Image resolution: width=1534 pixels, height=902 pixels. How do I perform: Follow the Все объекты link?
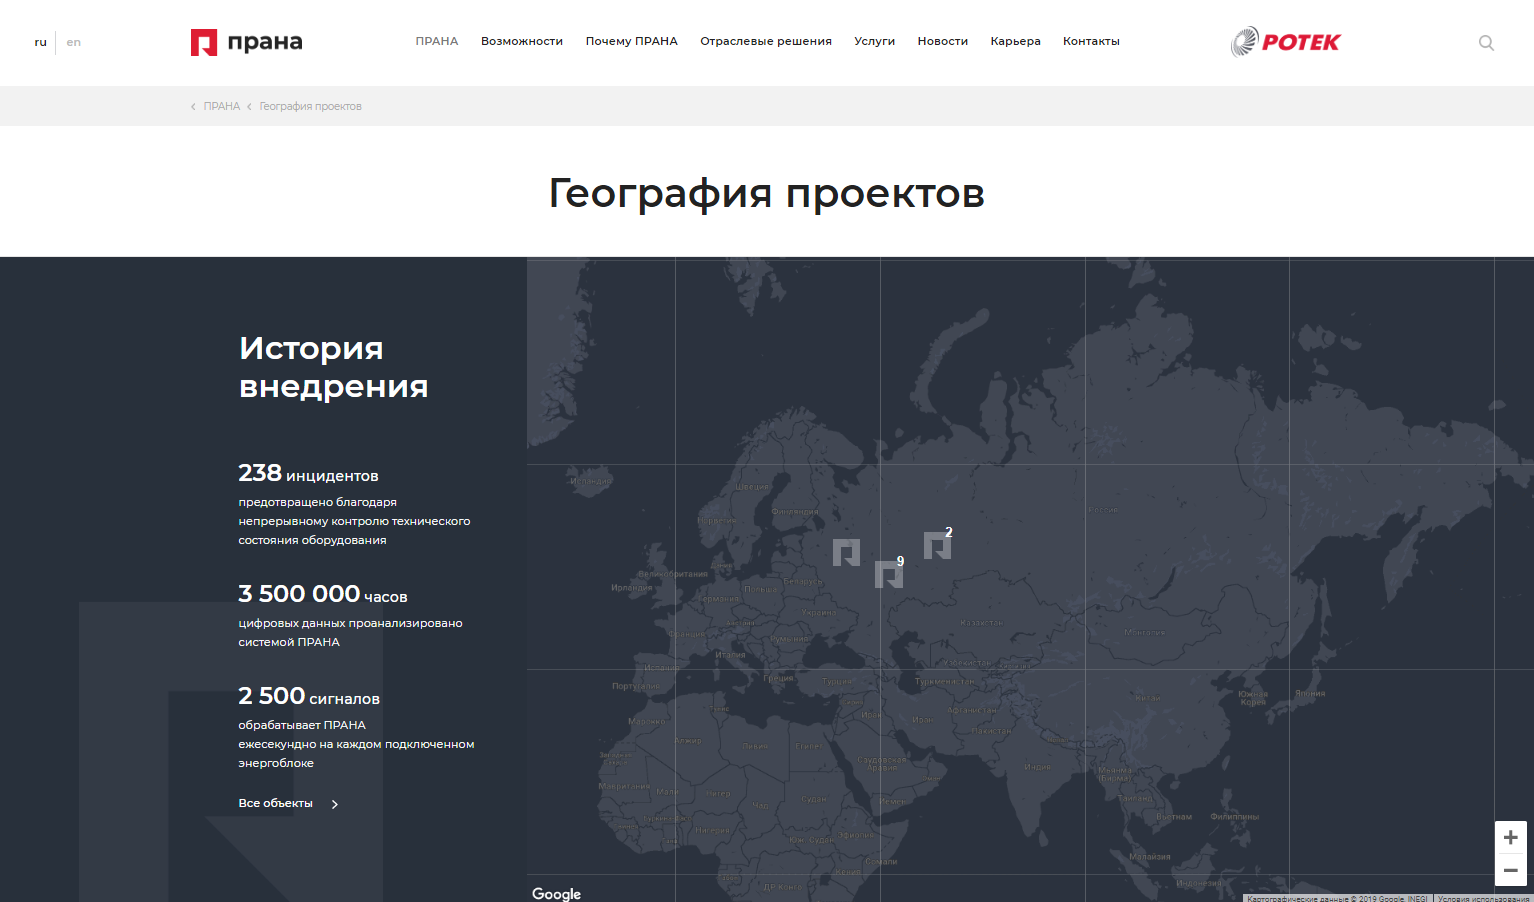[x=273, y=803]
